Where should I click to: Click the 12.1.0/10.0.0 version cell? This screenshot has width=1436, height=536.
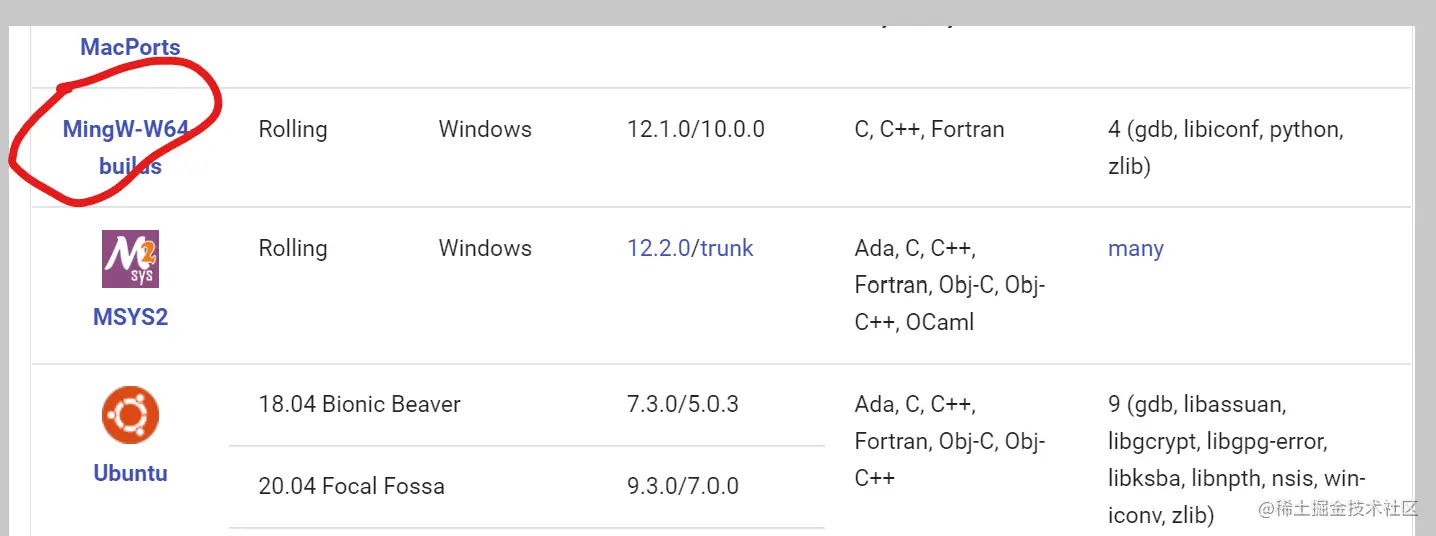(696, 129)
